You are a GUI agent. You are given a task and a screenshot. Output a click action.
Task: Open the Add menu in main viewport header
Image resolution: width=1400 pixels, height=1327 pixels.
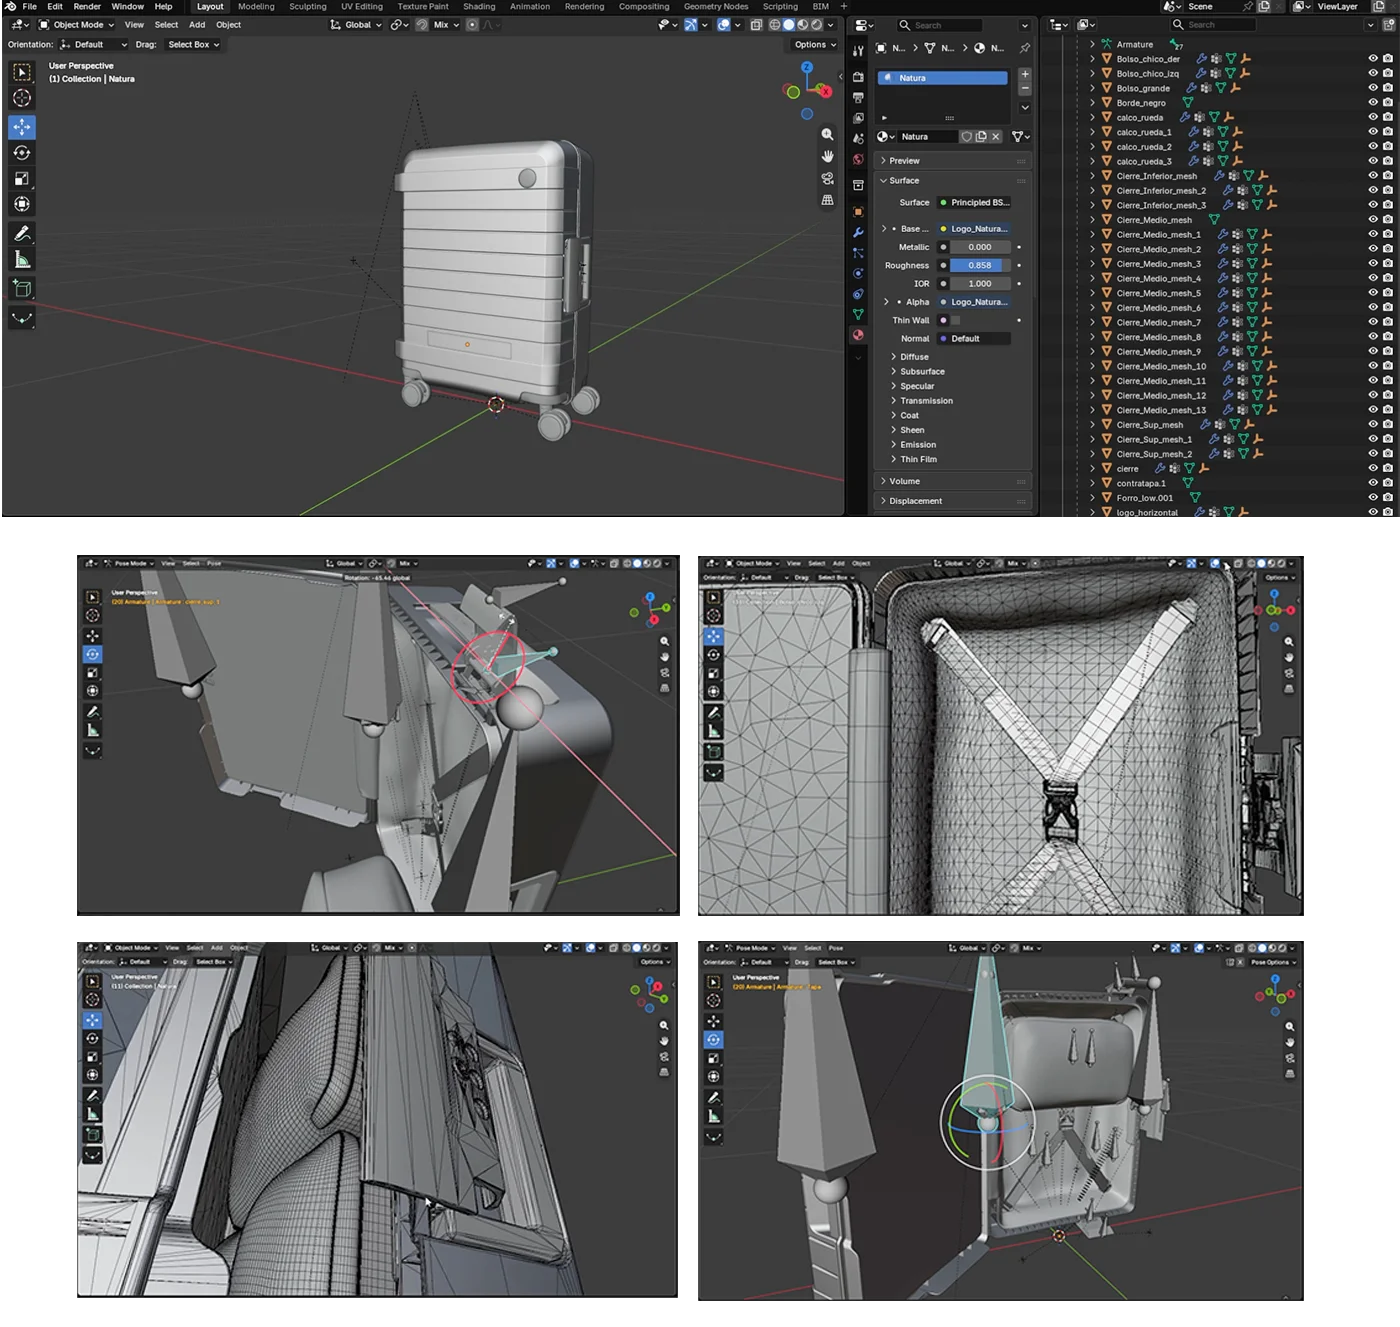coord(197,25)
